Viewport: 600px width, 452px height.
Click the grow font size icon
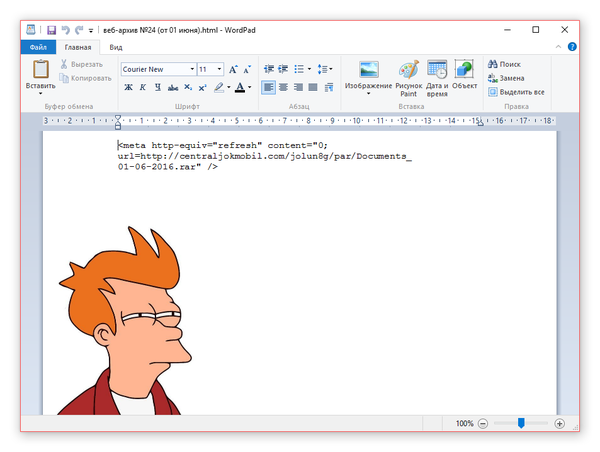tap(233, 70)
